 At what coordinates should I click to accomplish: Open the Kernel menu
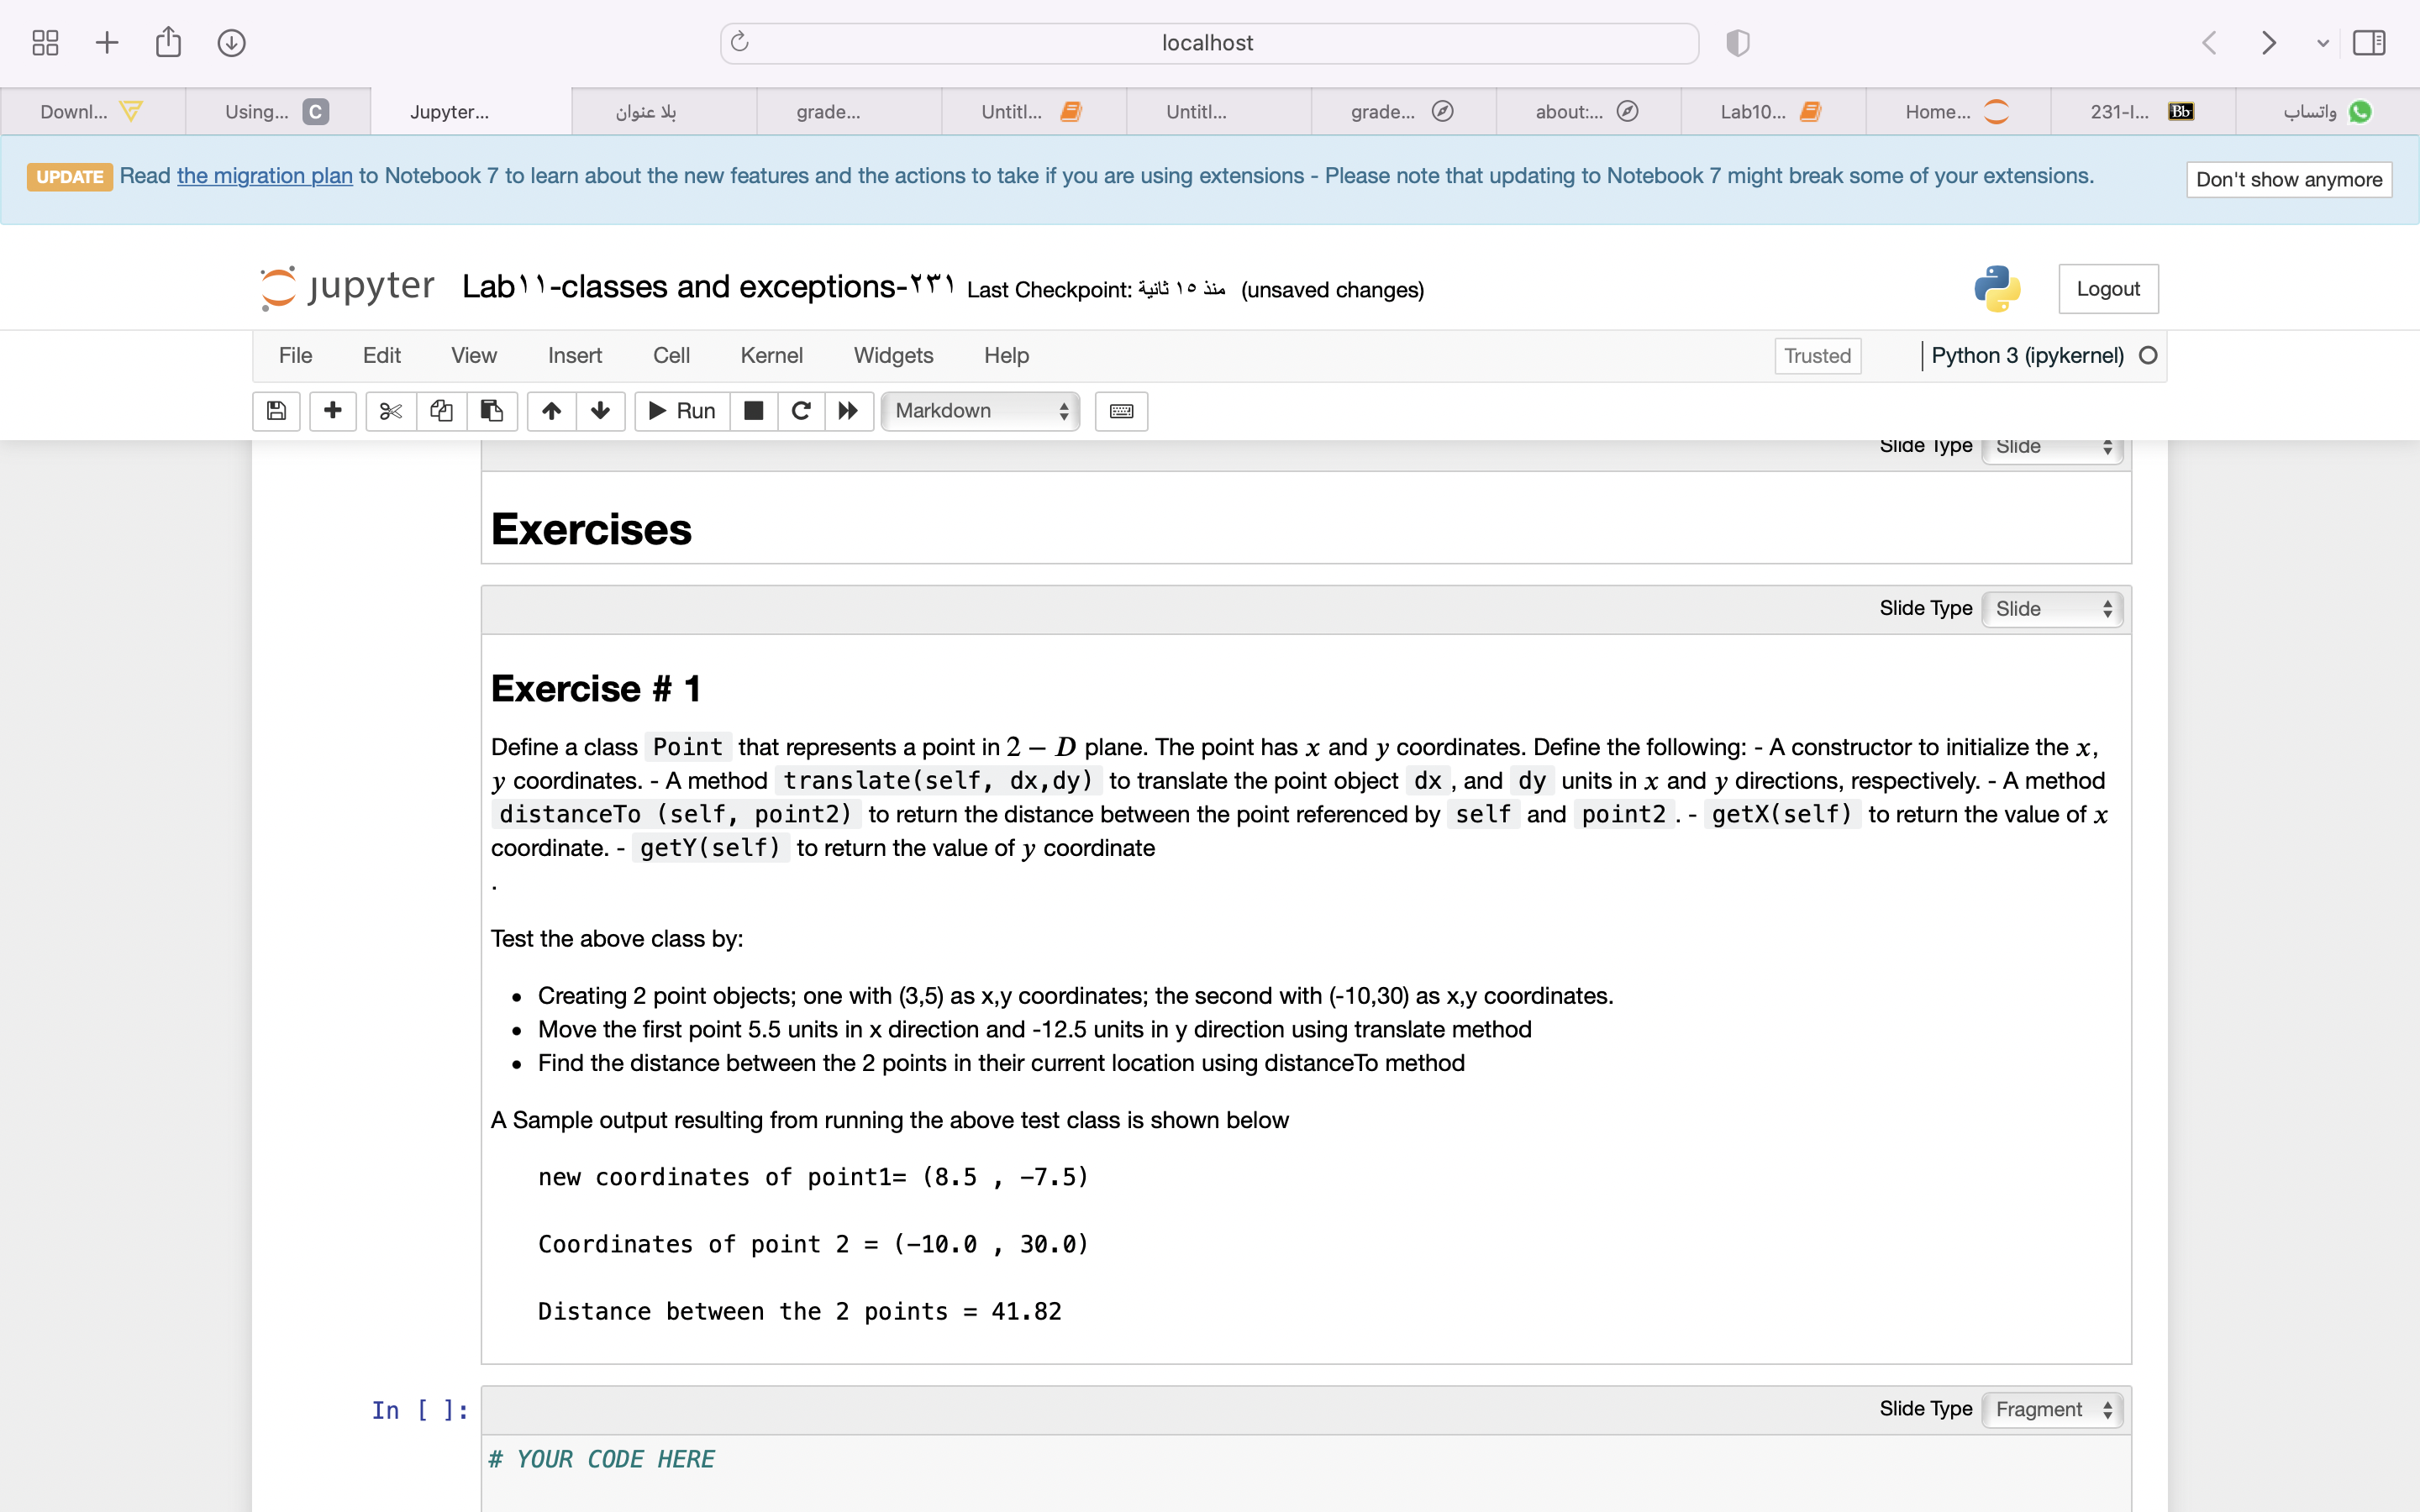point(770,355)
